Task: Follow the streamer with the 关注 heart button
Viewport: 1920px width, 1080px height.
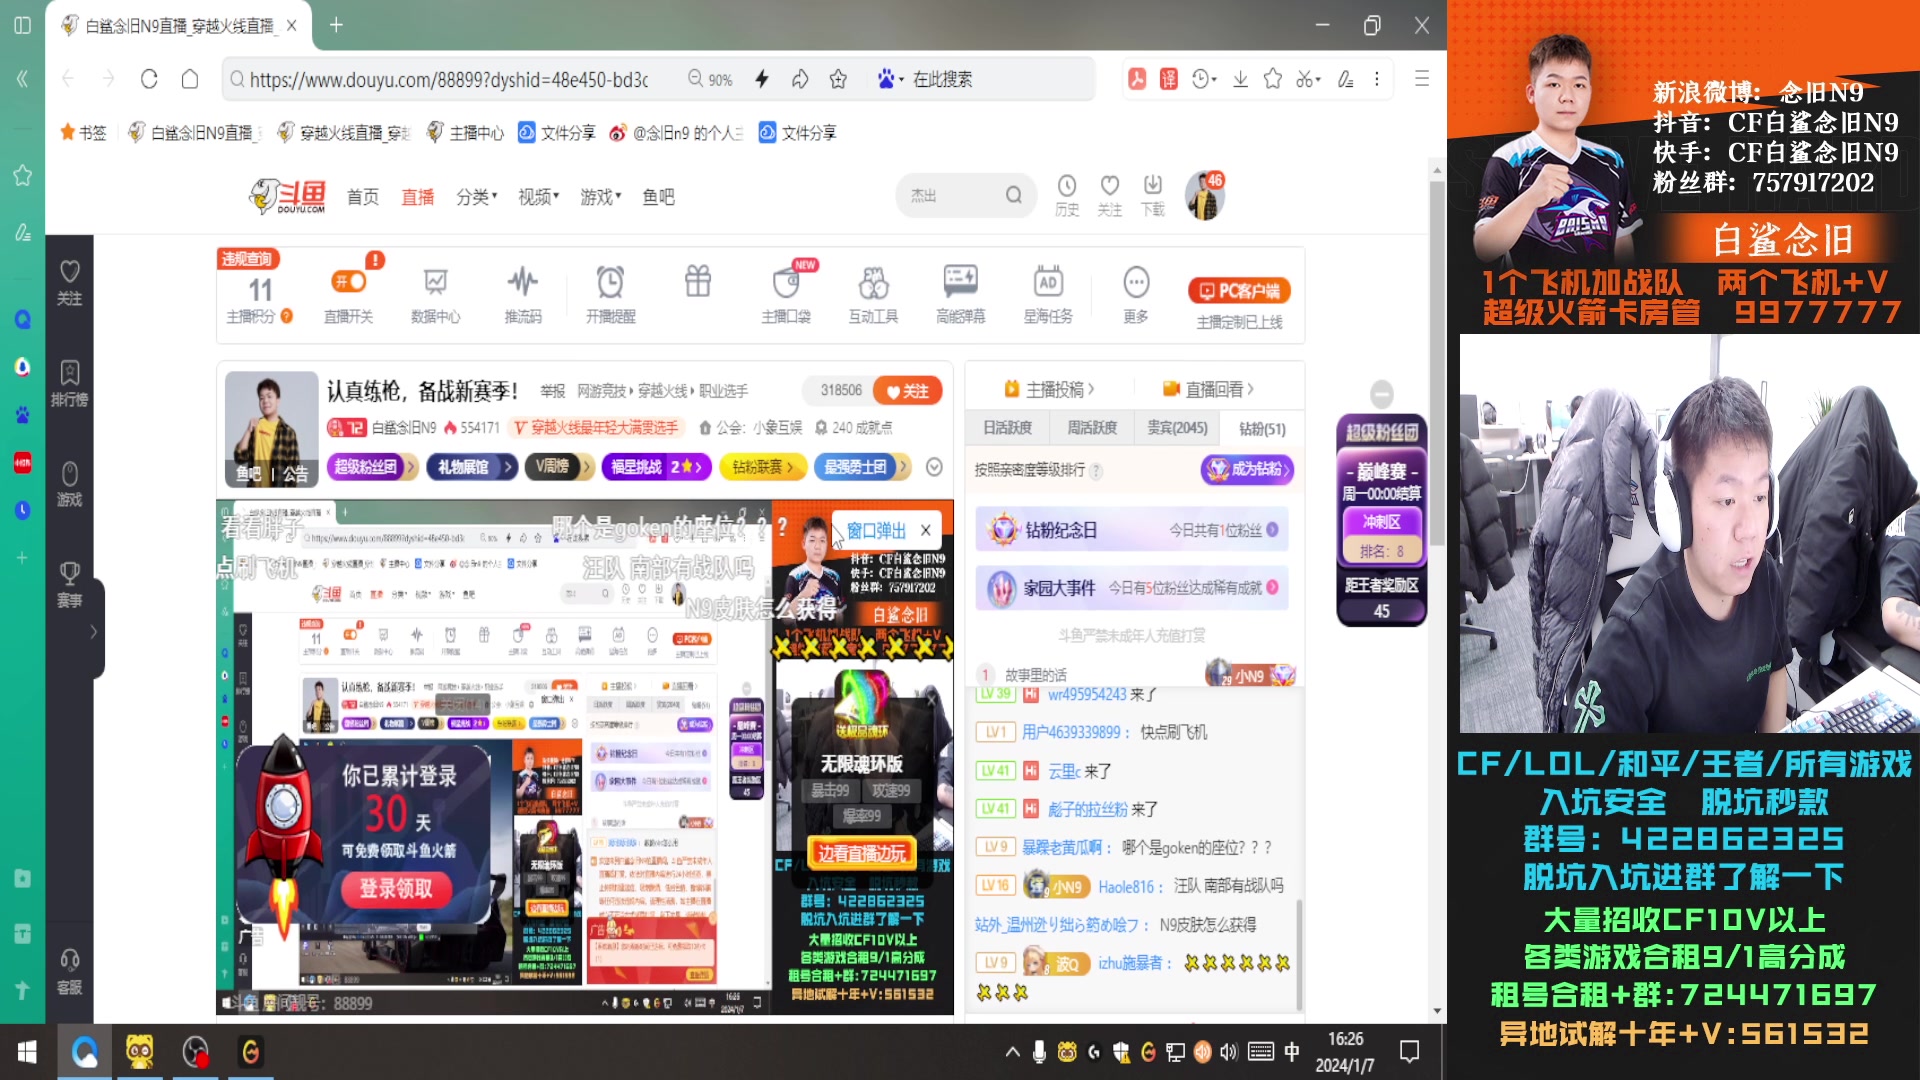Action: tap(905, 391)
